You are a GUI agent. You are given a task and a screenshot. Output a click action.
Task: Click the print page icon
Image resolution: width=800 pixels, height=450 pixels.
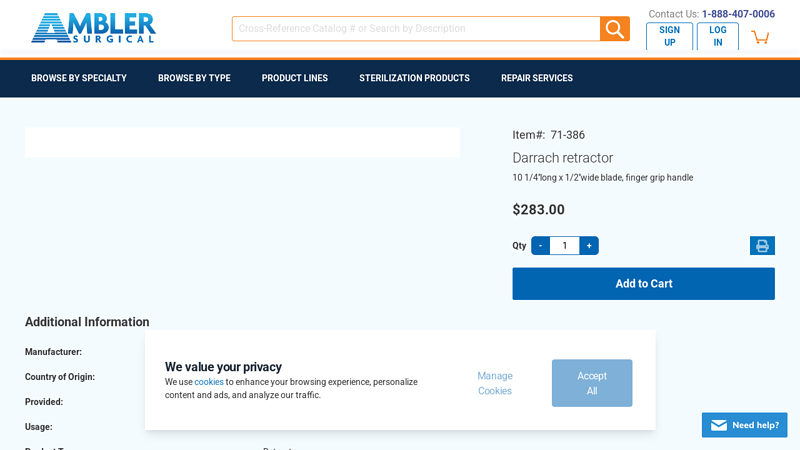point(762,246)
